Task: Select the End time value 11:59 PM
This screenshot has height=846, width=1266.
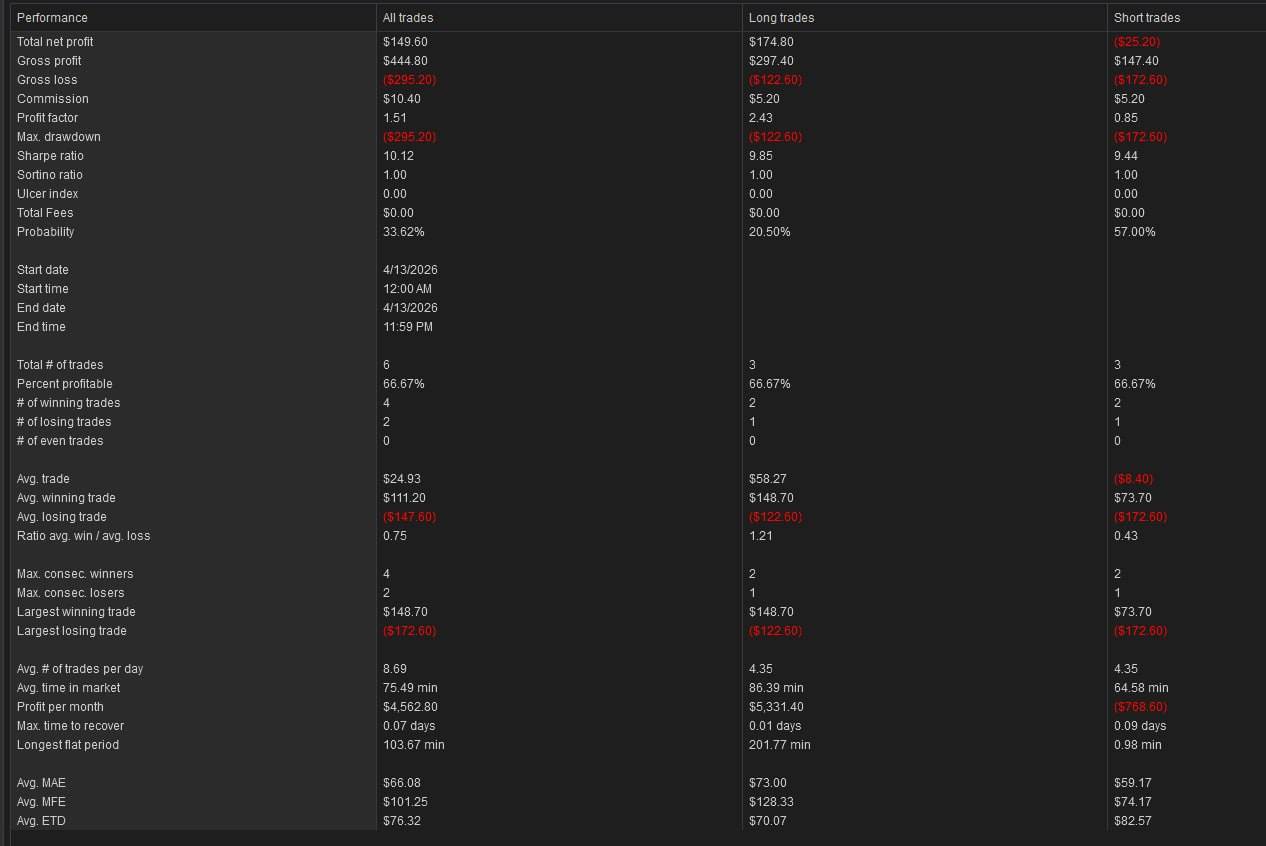Action: pyautogui.click(x=408, y=327)
